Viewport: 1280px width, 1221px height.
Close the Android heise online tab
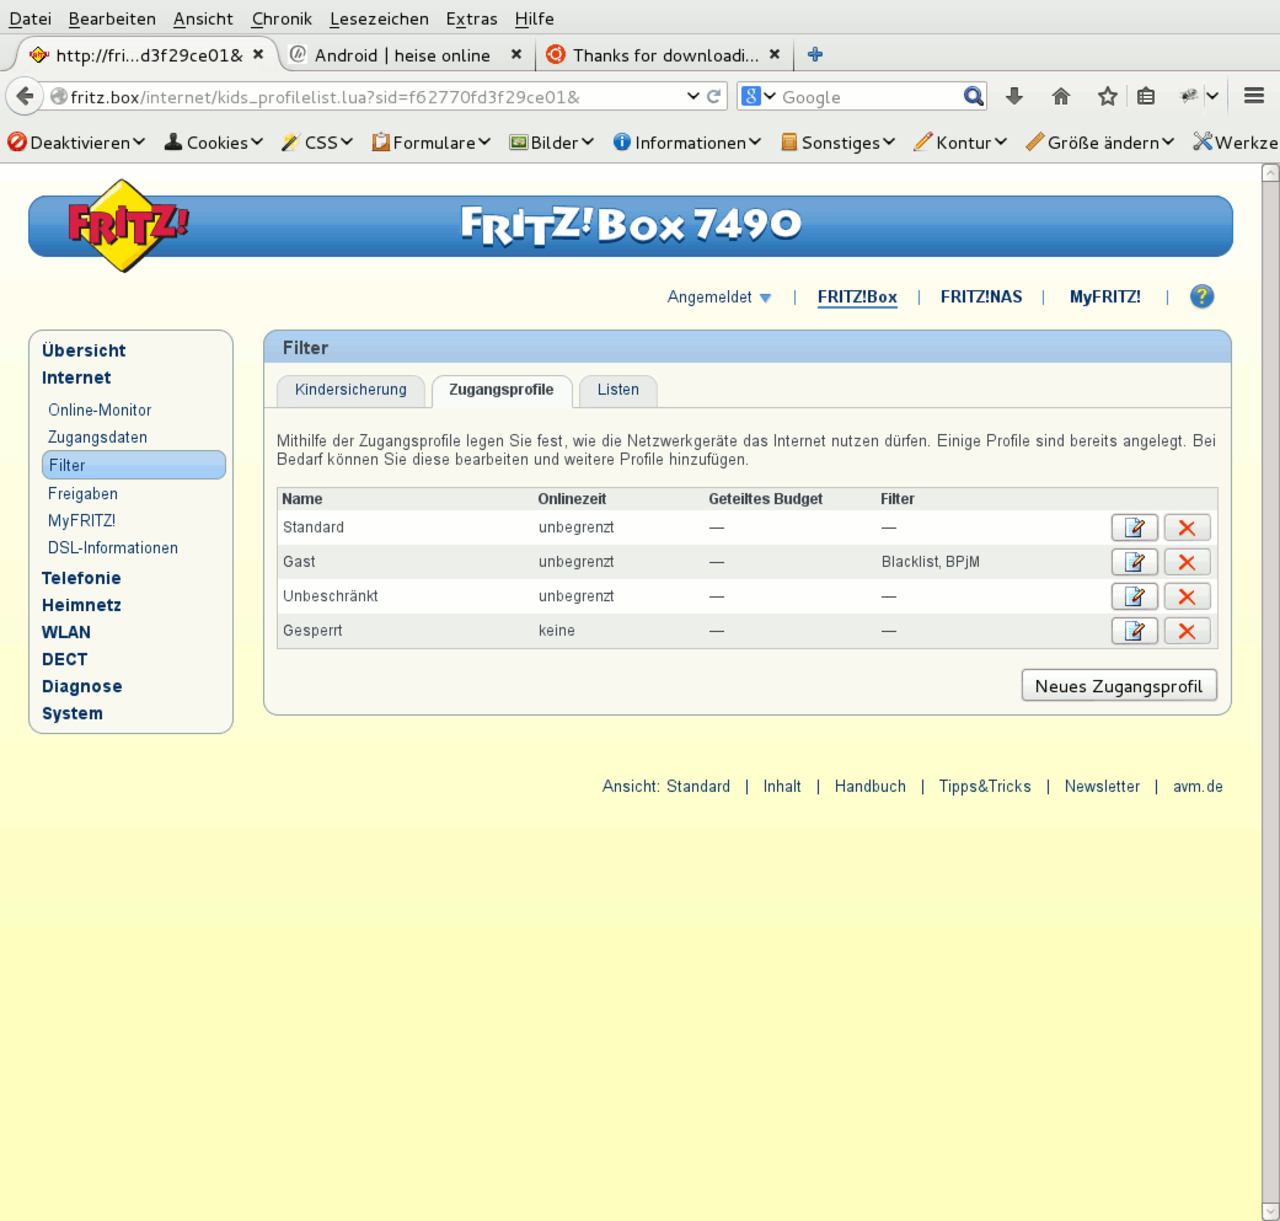tap(516, 54)
